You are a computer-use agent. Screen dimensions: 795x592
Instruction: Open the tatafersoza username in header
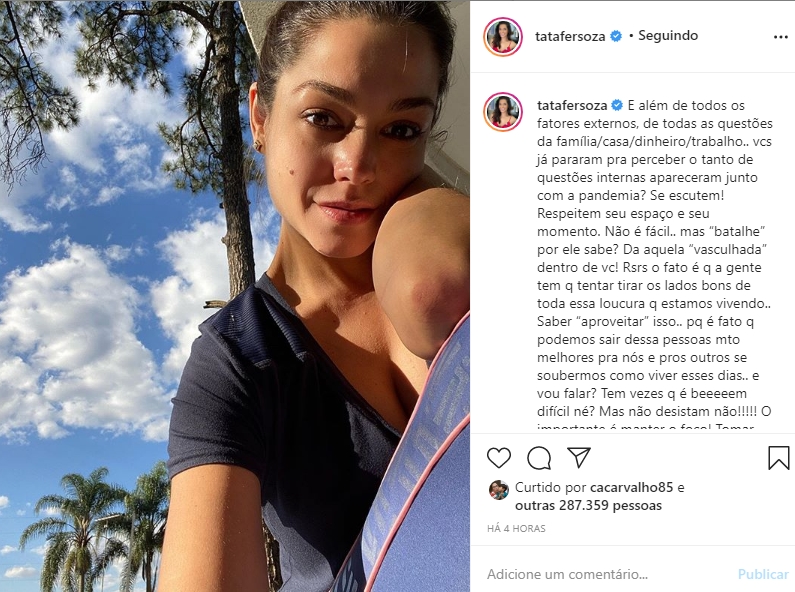570,36
